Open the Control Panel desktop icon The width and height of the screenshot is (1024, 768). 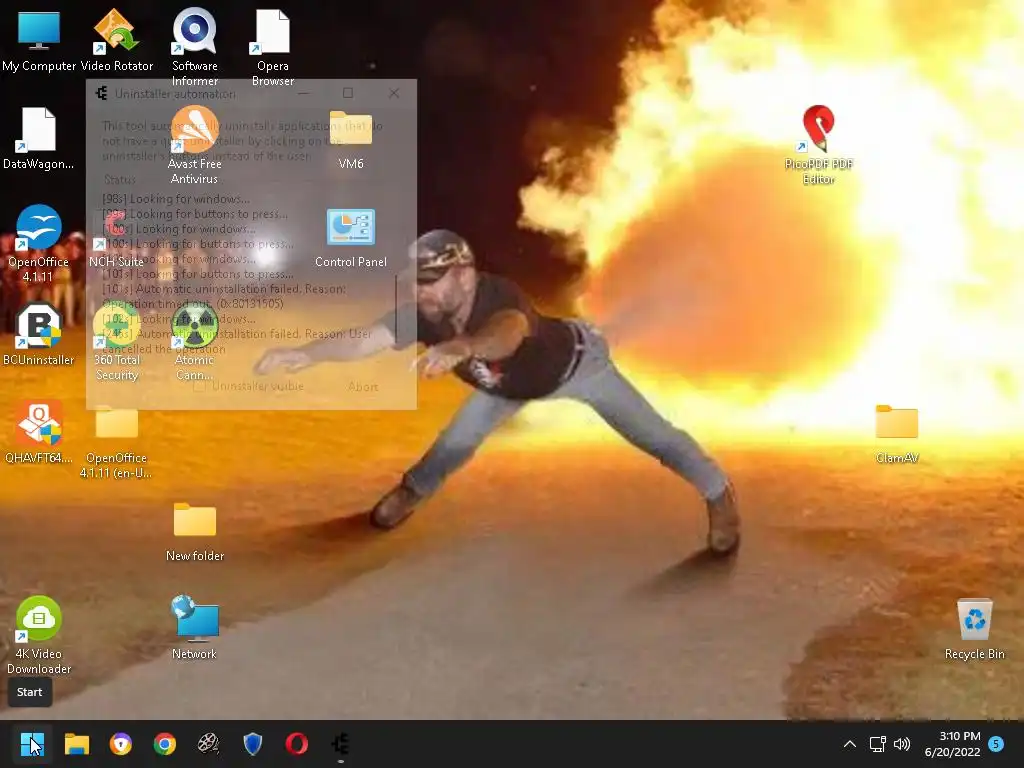pos(351,238)
